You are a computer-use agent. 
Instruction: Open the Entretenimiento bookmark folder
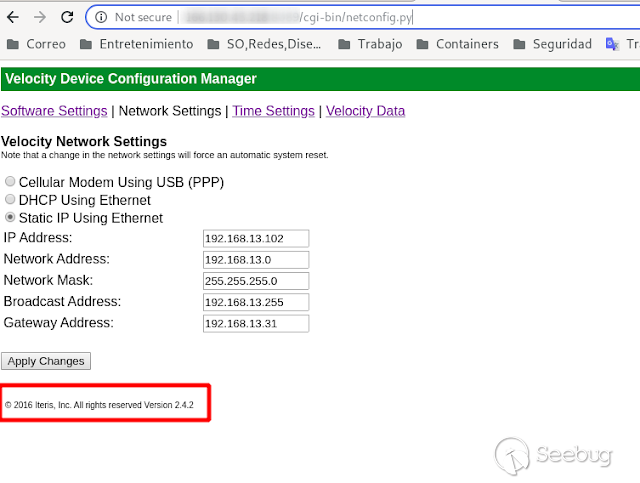[136, 44]
